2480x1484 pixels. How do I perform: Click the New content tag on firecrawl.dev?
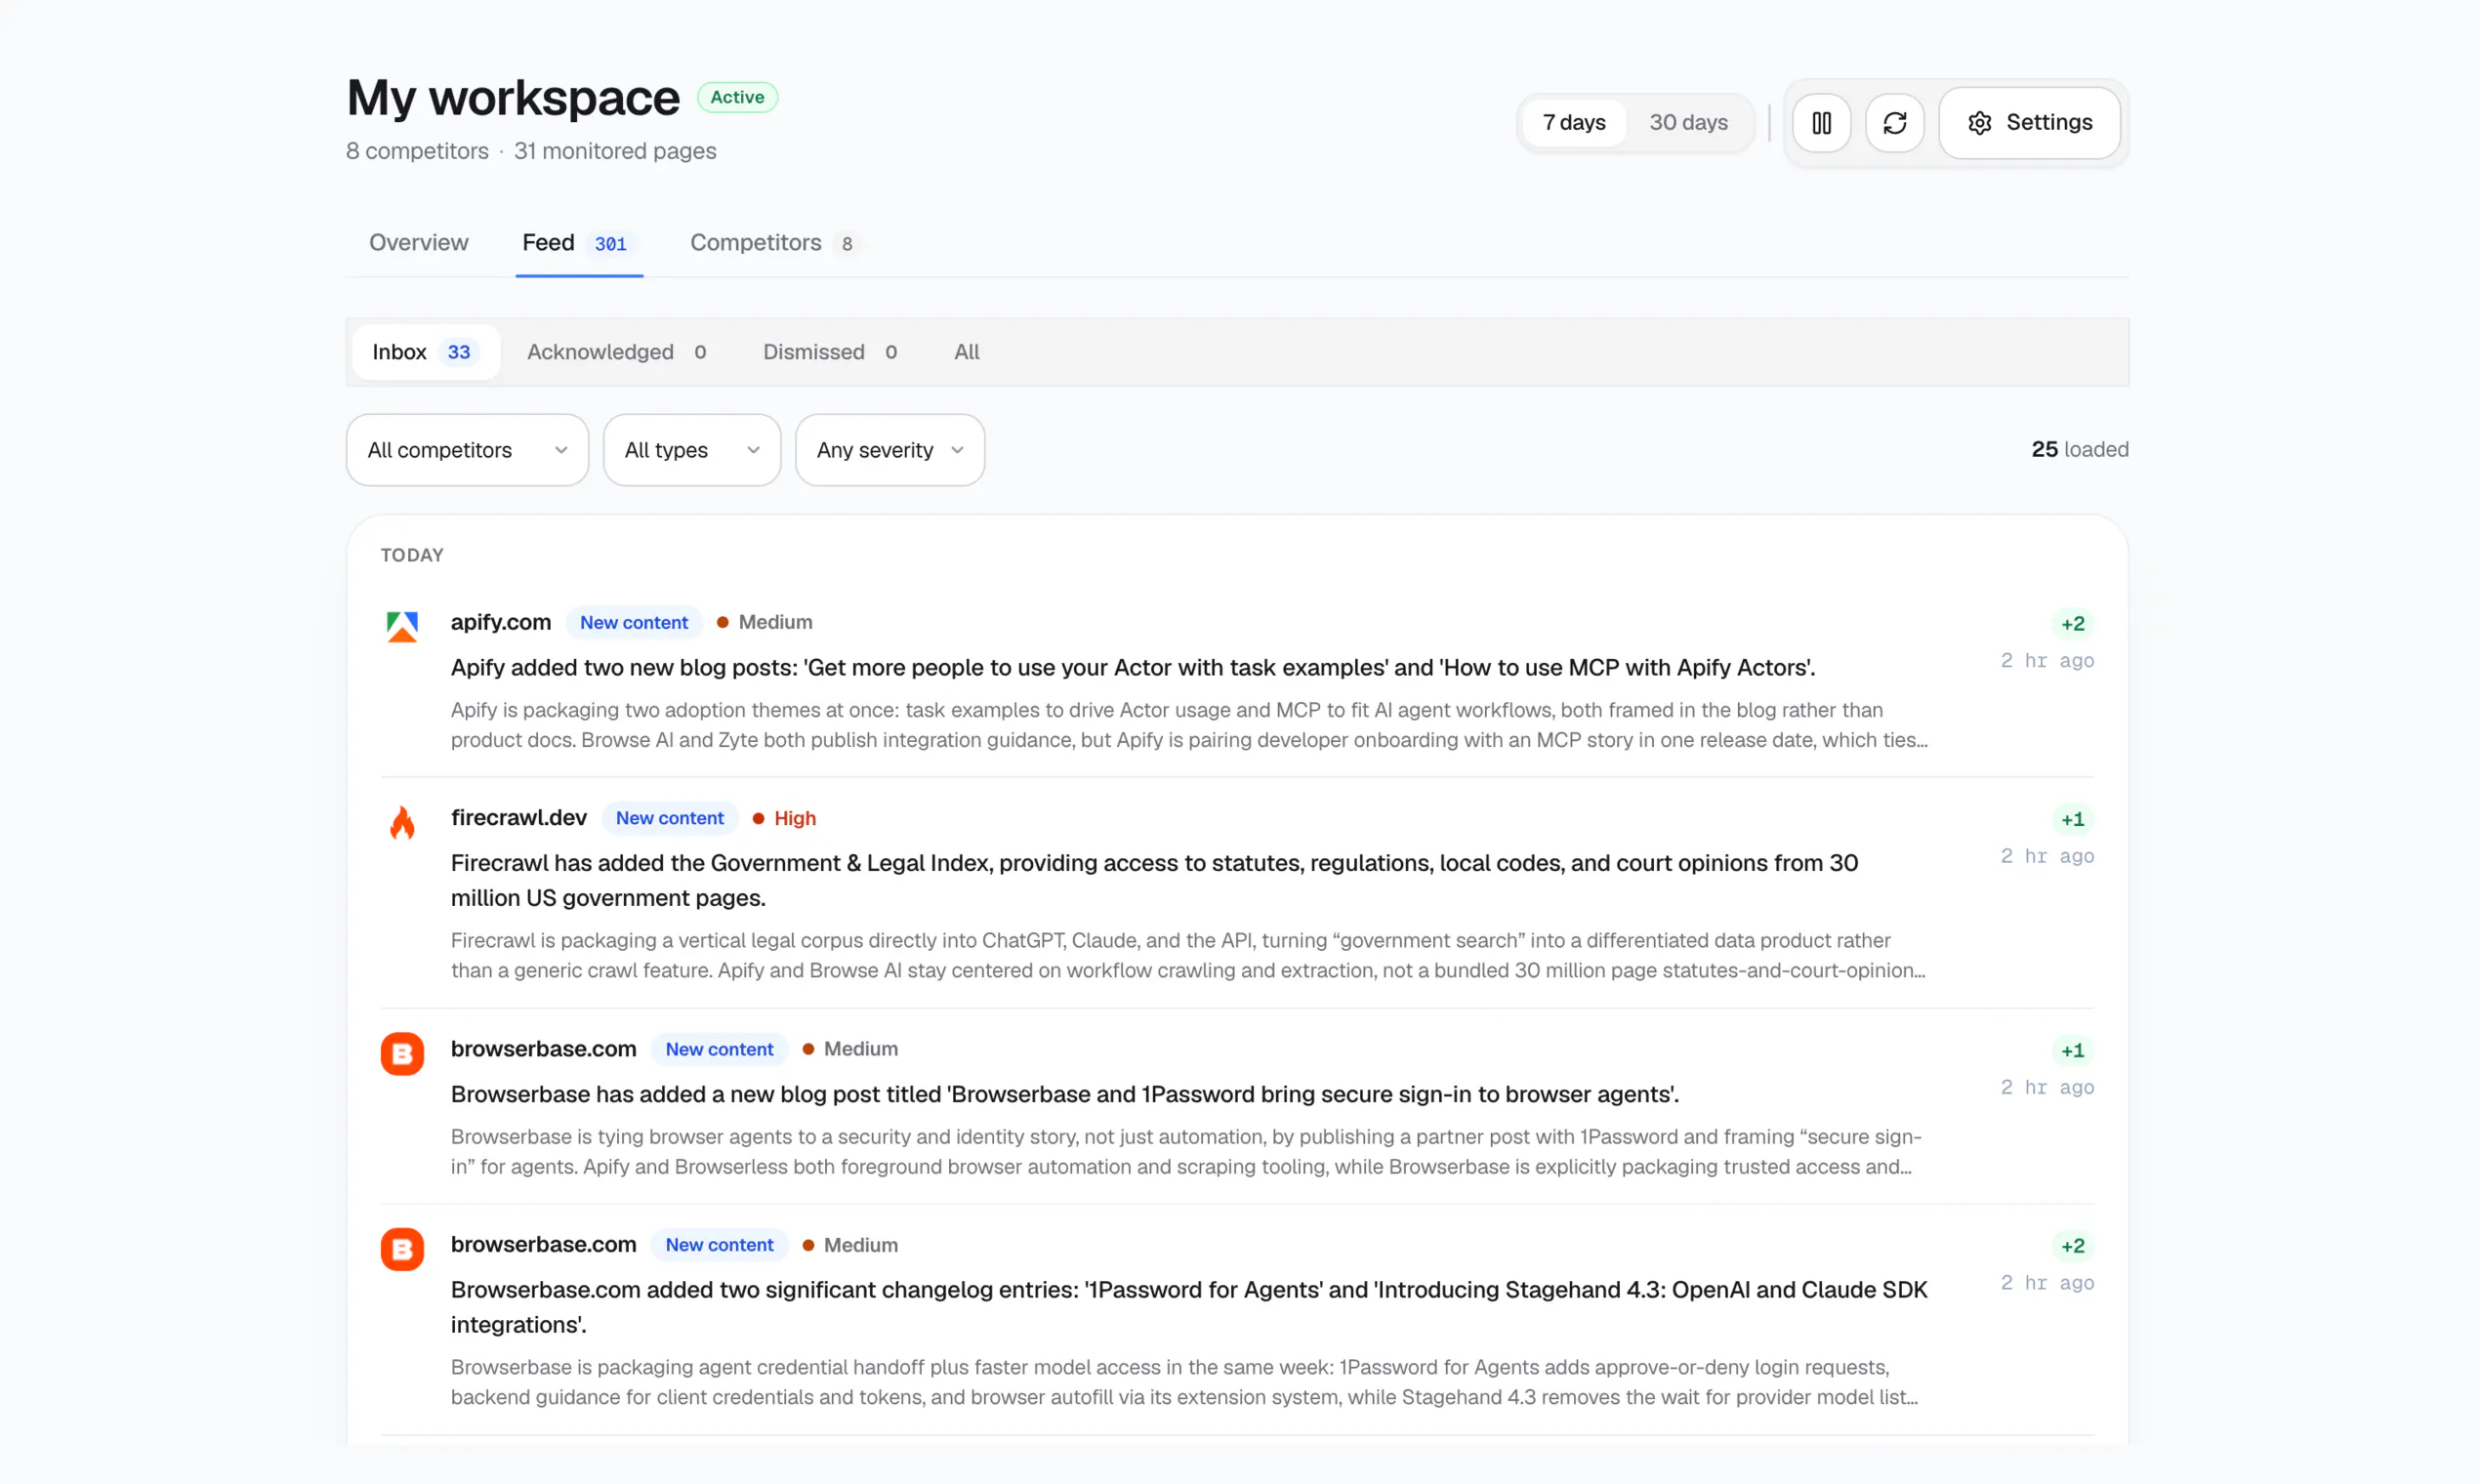[669, 818]
